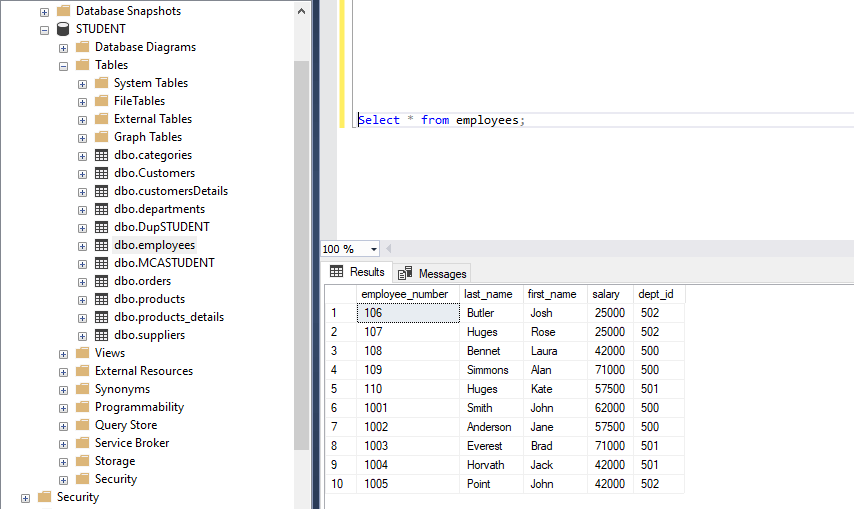Click the FileTables folder icon
Screen dimensions: 854x509
point(101,101)
